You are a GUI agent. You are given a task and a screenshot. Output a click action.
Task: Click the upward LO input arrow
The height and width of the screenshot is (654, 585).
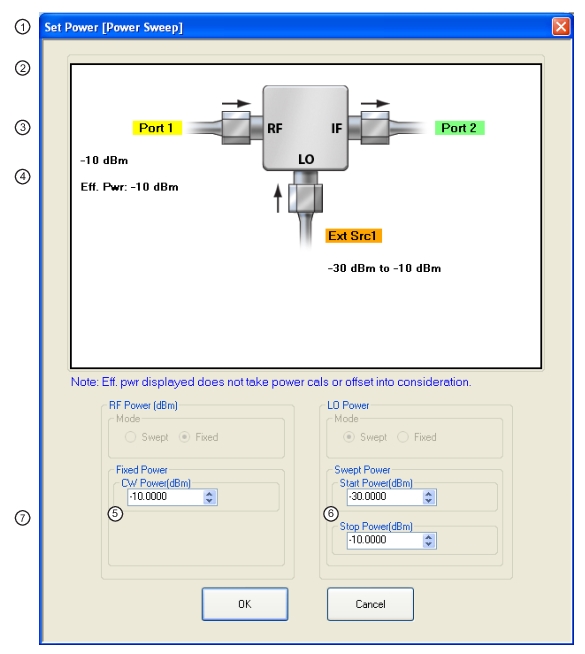coord(278,199)
